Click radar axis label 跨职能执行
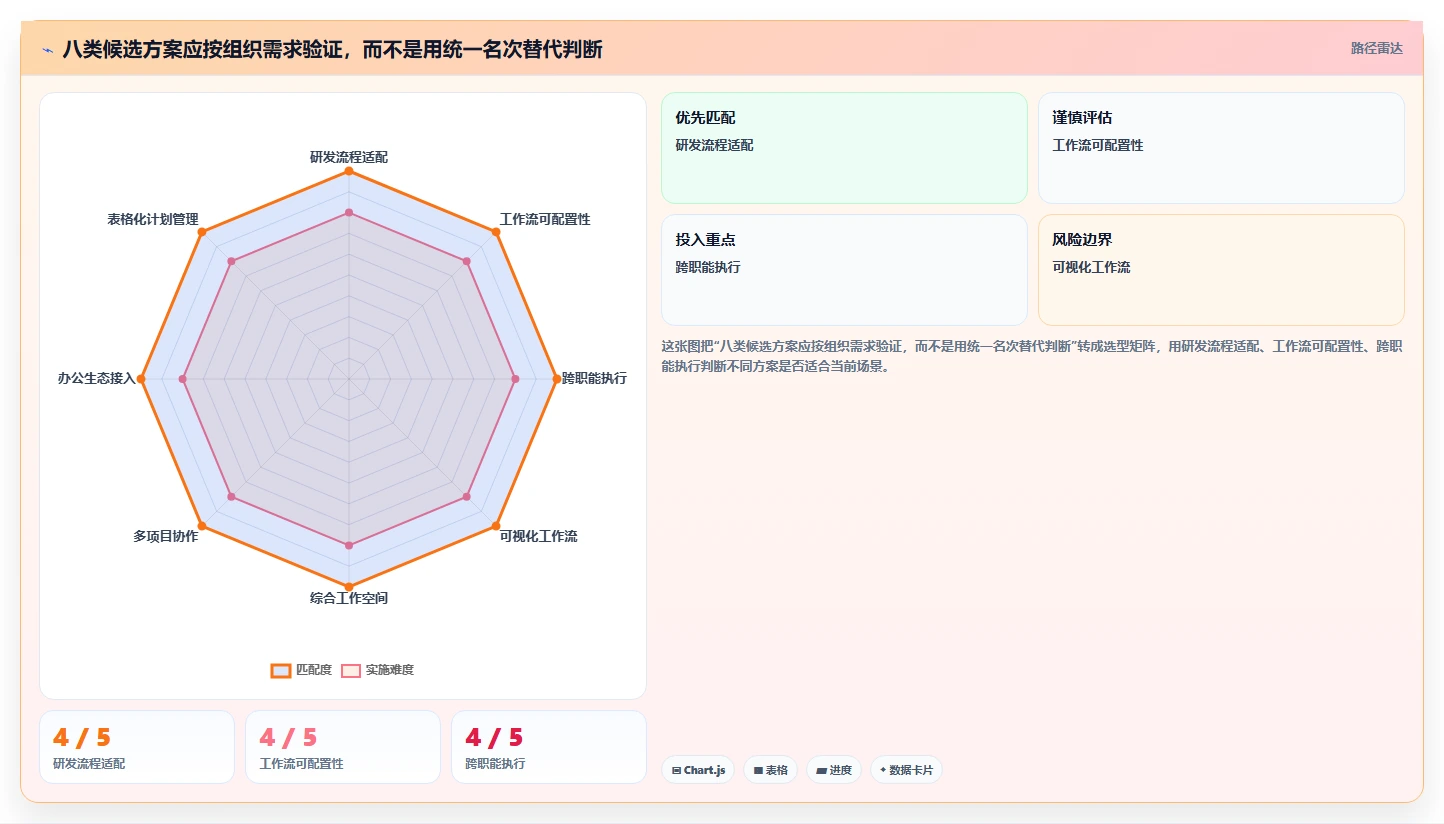1444x824 pixels. 595,378
